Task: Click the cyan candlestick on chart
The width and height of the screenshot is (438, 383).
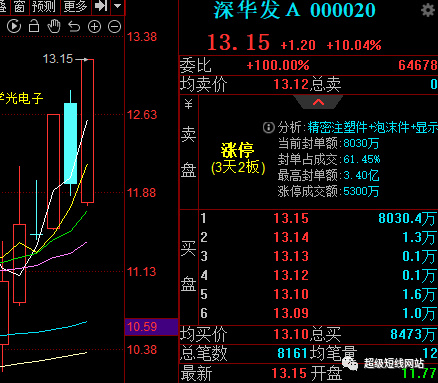Action: coord(70,143)
